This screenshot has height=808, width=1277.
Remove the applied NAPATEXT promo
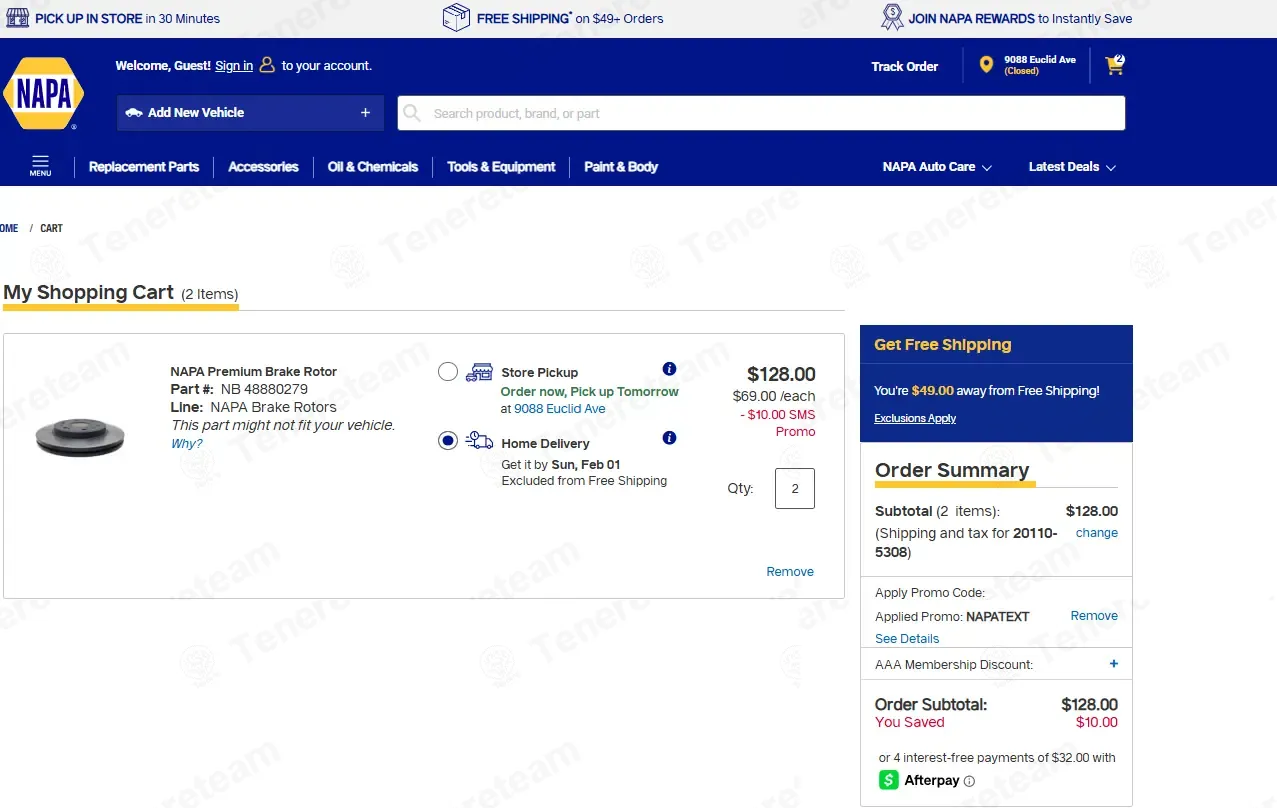(x=1094, y=616)
